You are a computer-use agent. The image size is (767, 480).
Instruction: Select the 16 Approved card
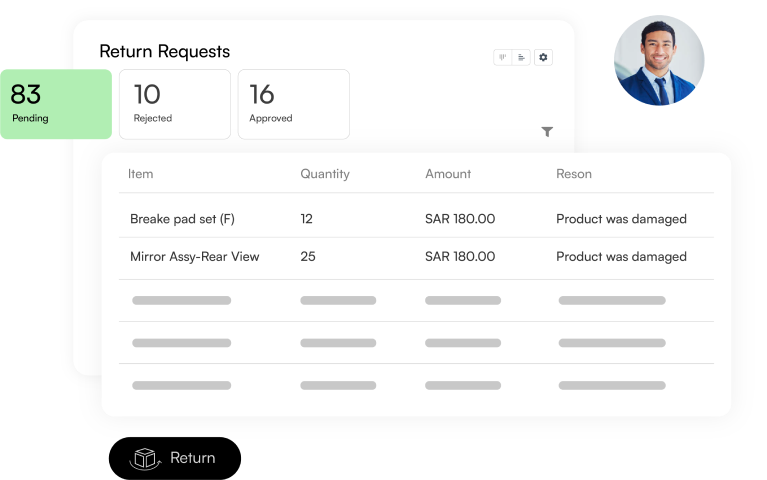(x=293, y=104)
